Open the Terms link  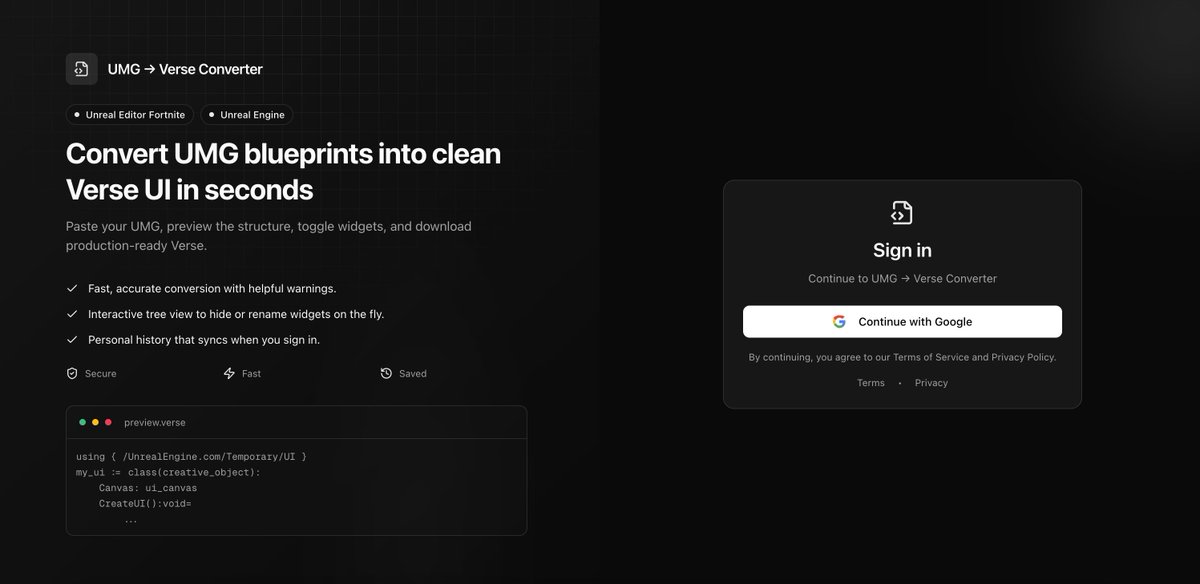pyautogui.click(x=871, y=383)
